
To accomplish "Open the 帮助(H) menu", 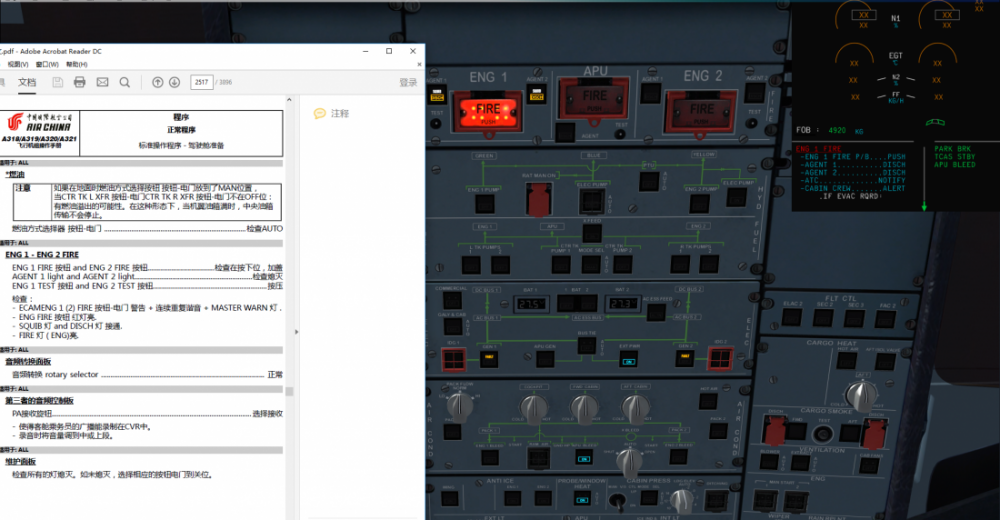I will pos(76,64).
